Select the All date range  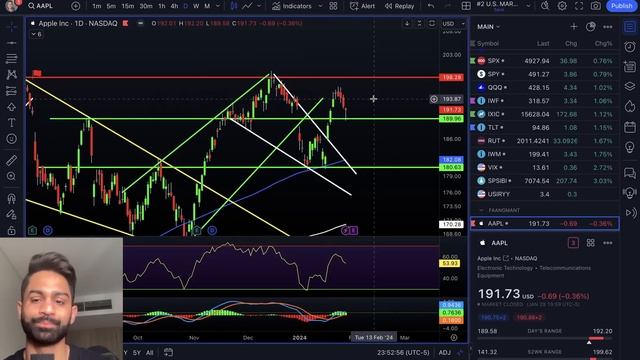(150, 353)
